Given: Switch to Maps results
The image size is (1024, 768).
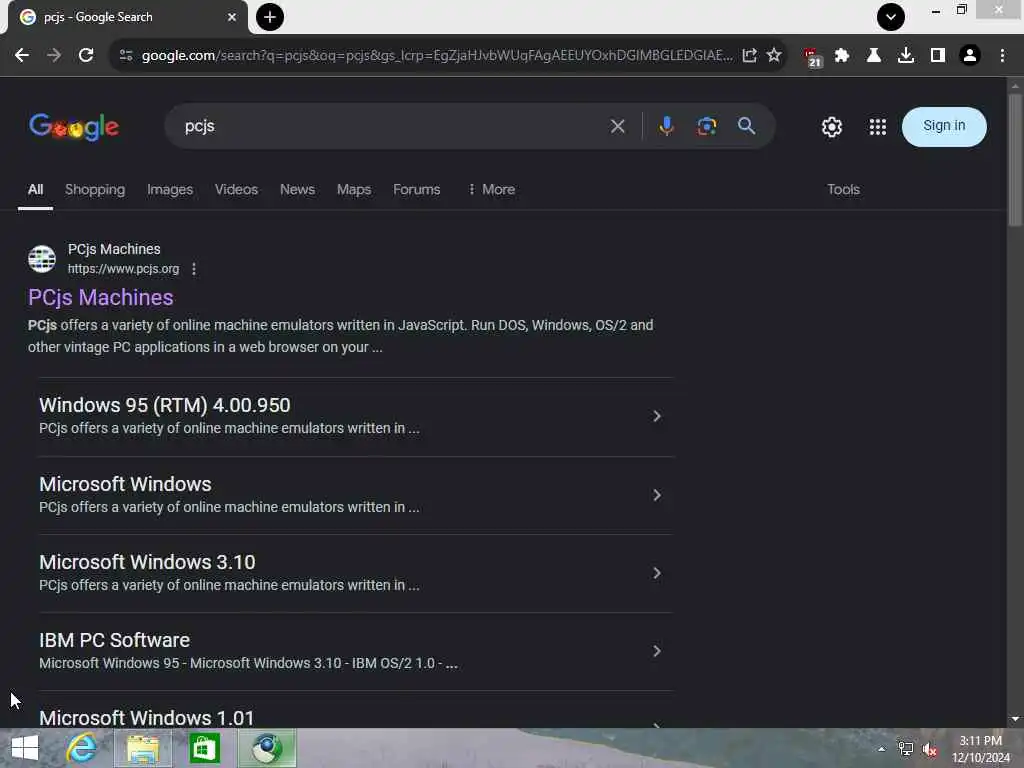Looking at the screenshot, I should (x=354, y=189).
